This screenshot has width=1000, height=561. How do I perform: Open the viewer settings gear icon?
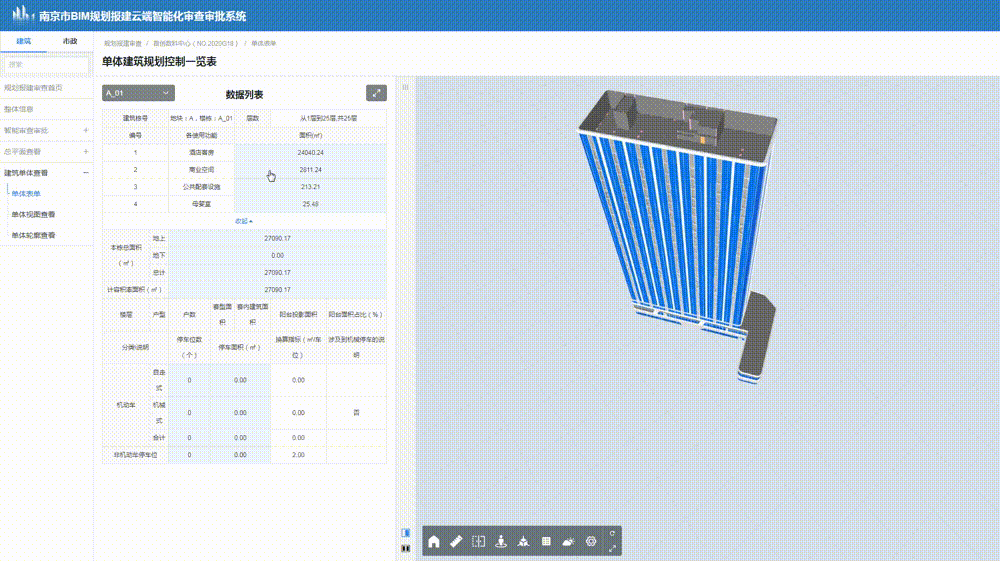click(591, 542)
